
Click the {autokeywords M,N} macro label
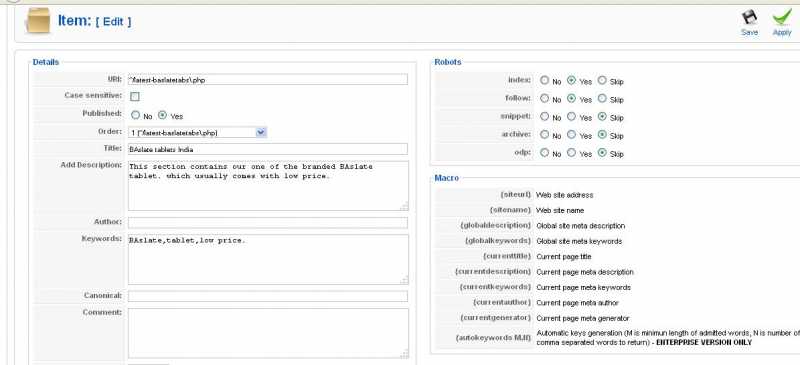[493, 337]
